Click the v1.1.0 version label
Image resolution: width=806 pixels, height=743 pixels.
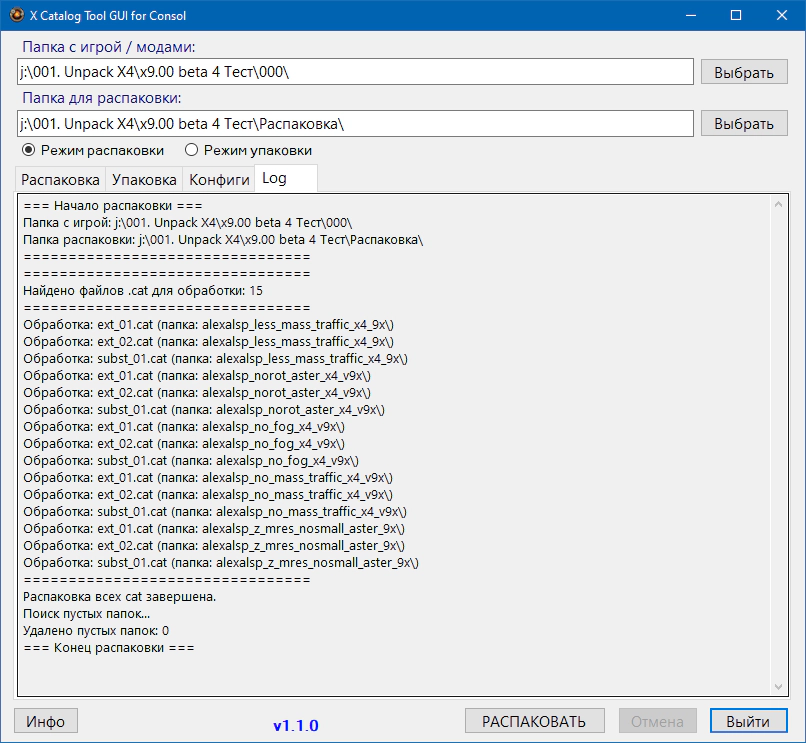point(296,724)
